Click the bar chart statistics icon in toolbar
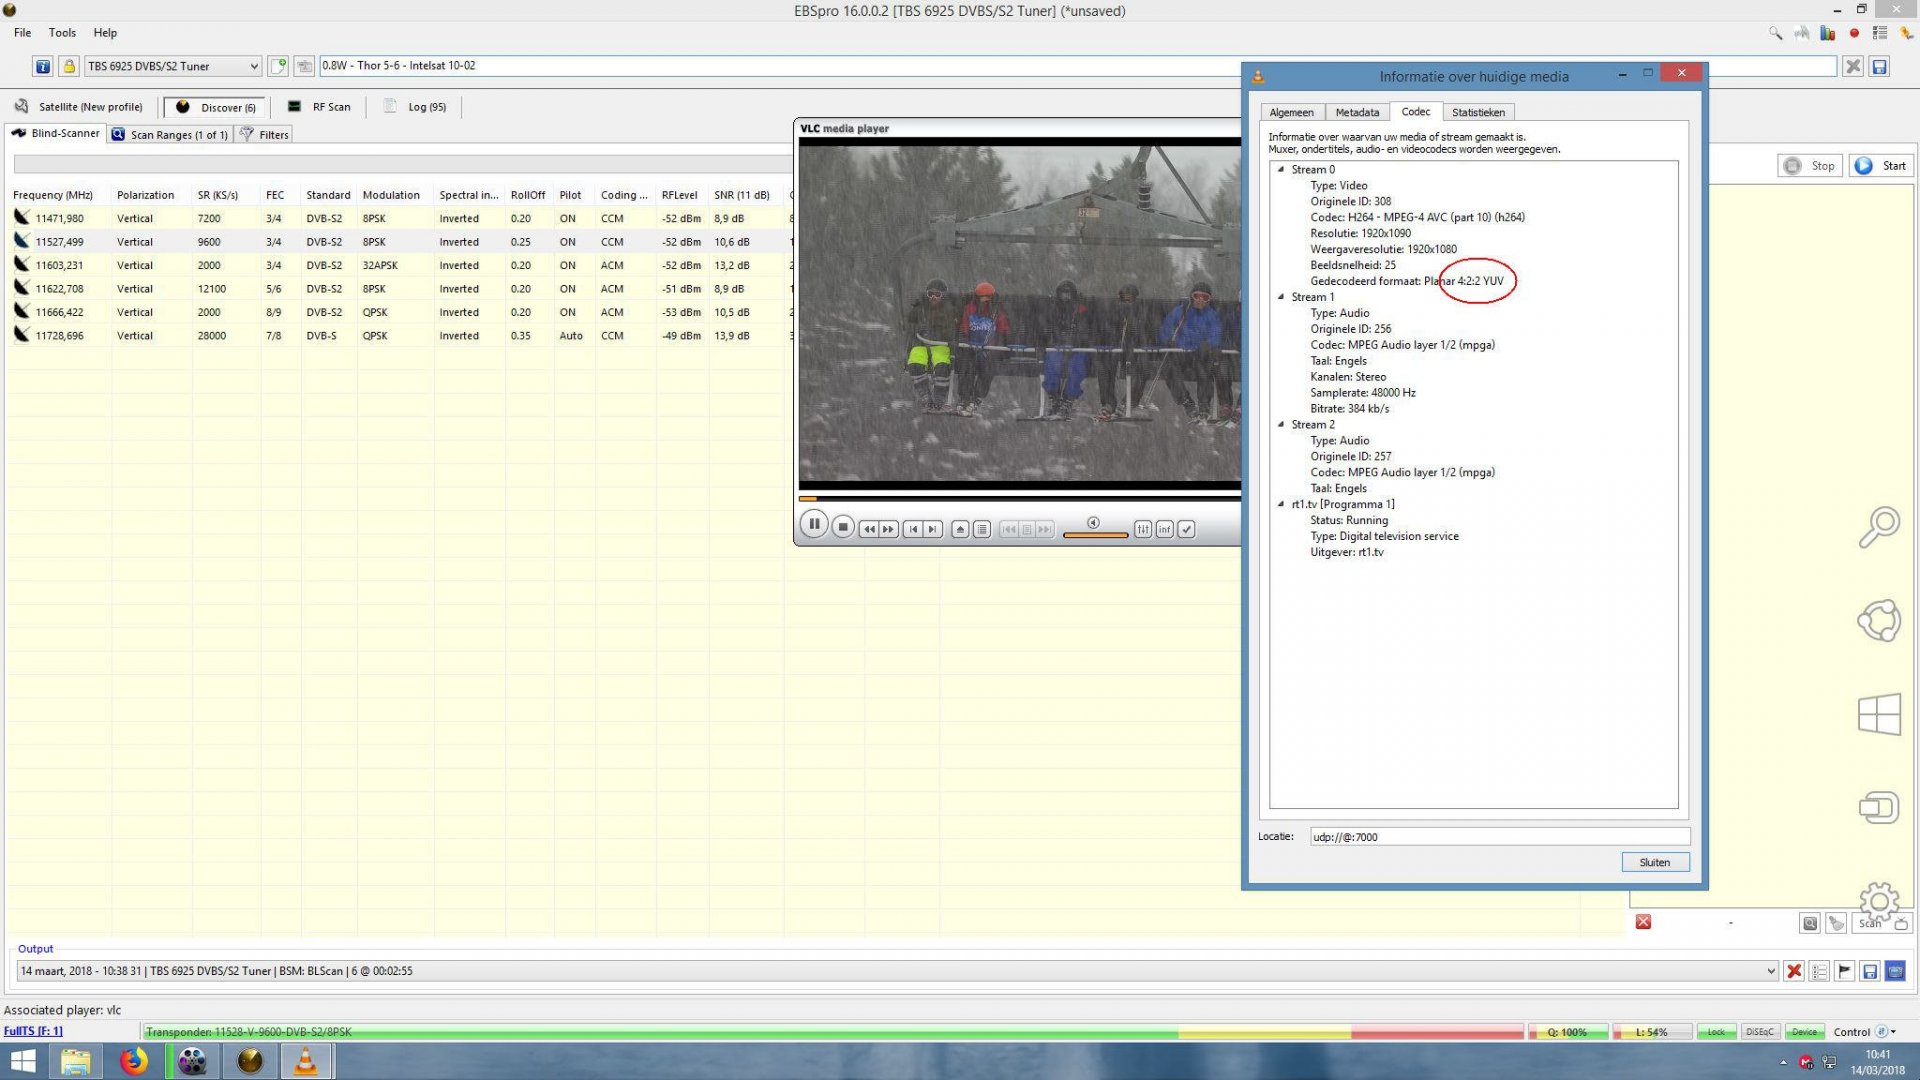This screenshot has width=1920, height=1080. (1827, 33)
